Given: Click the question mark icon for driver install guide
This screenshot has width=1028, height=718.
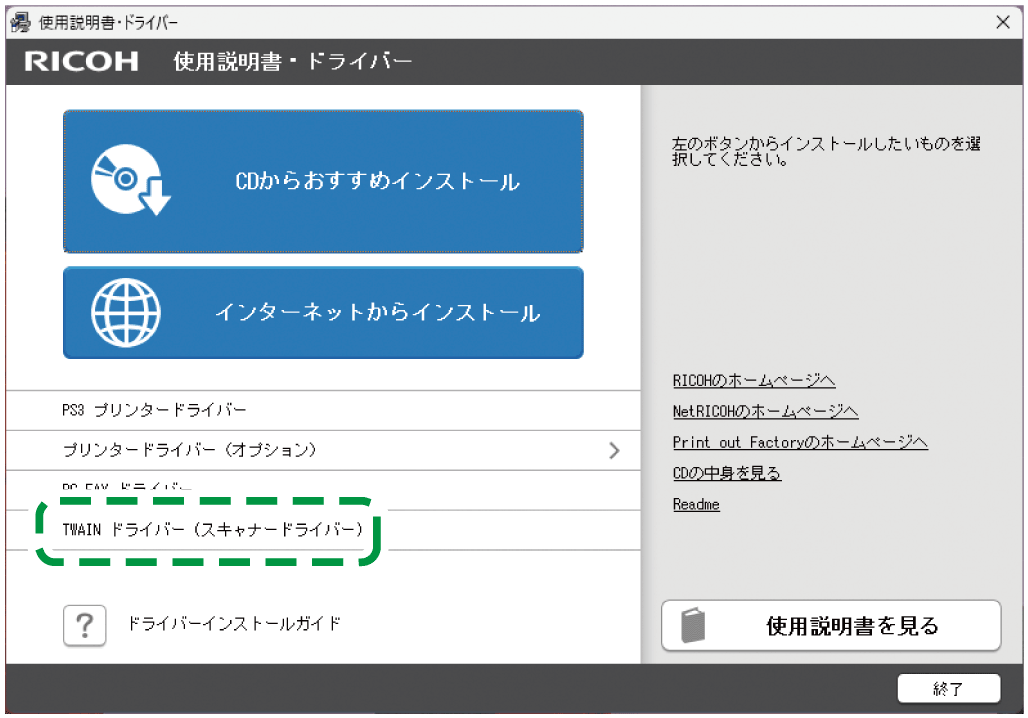Looking at the screenshot, I should pos(85,625).
